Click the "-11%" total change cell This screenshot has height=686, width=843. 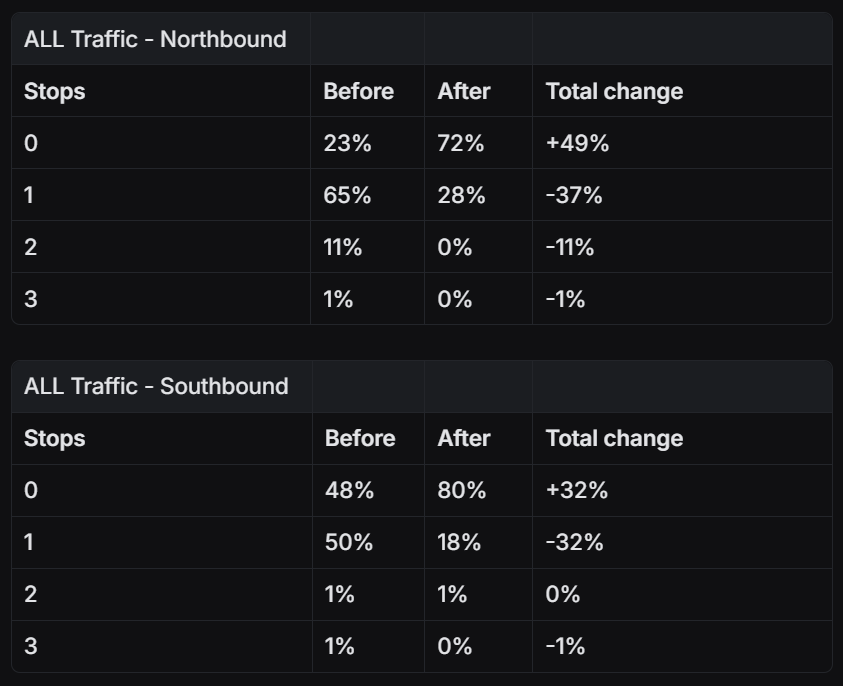coord(570,247)
